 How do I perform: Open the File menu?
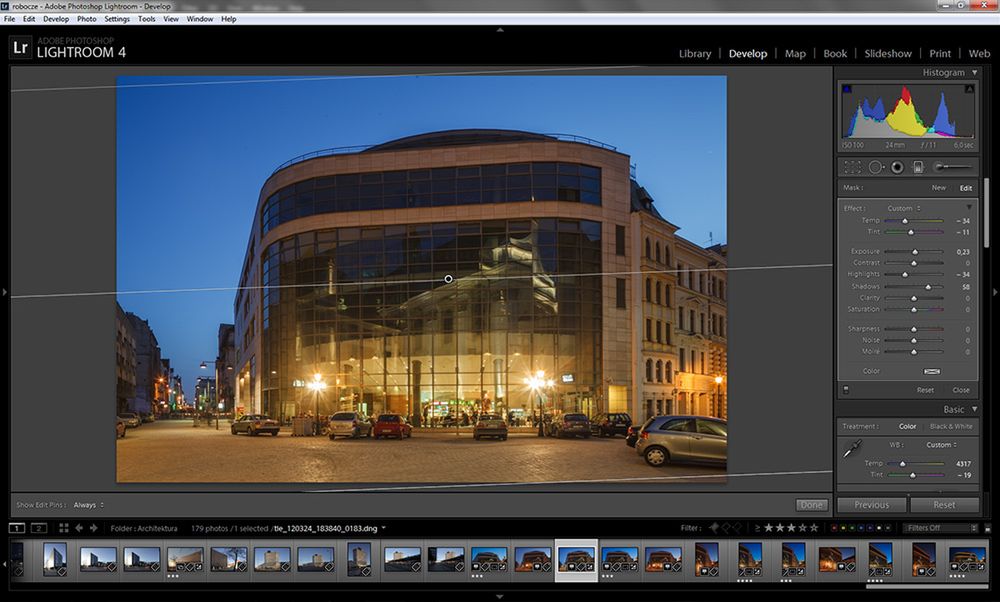click(10, 19)
